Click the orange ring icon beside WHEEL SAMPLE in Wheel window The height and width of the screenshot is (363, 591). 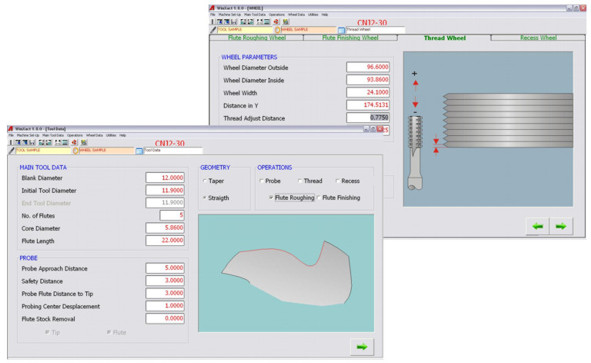pyautogui.click(x=277, y=30)
